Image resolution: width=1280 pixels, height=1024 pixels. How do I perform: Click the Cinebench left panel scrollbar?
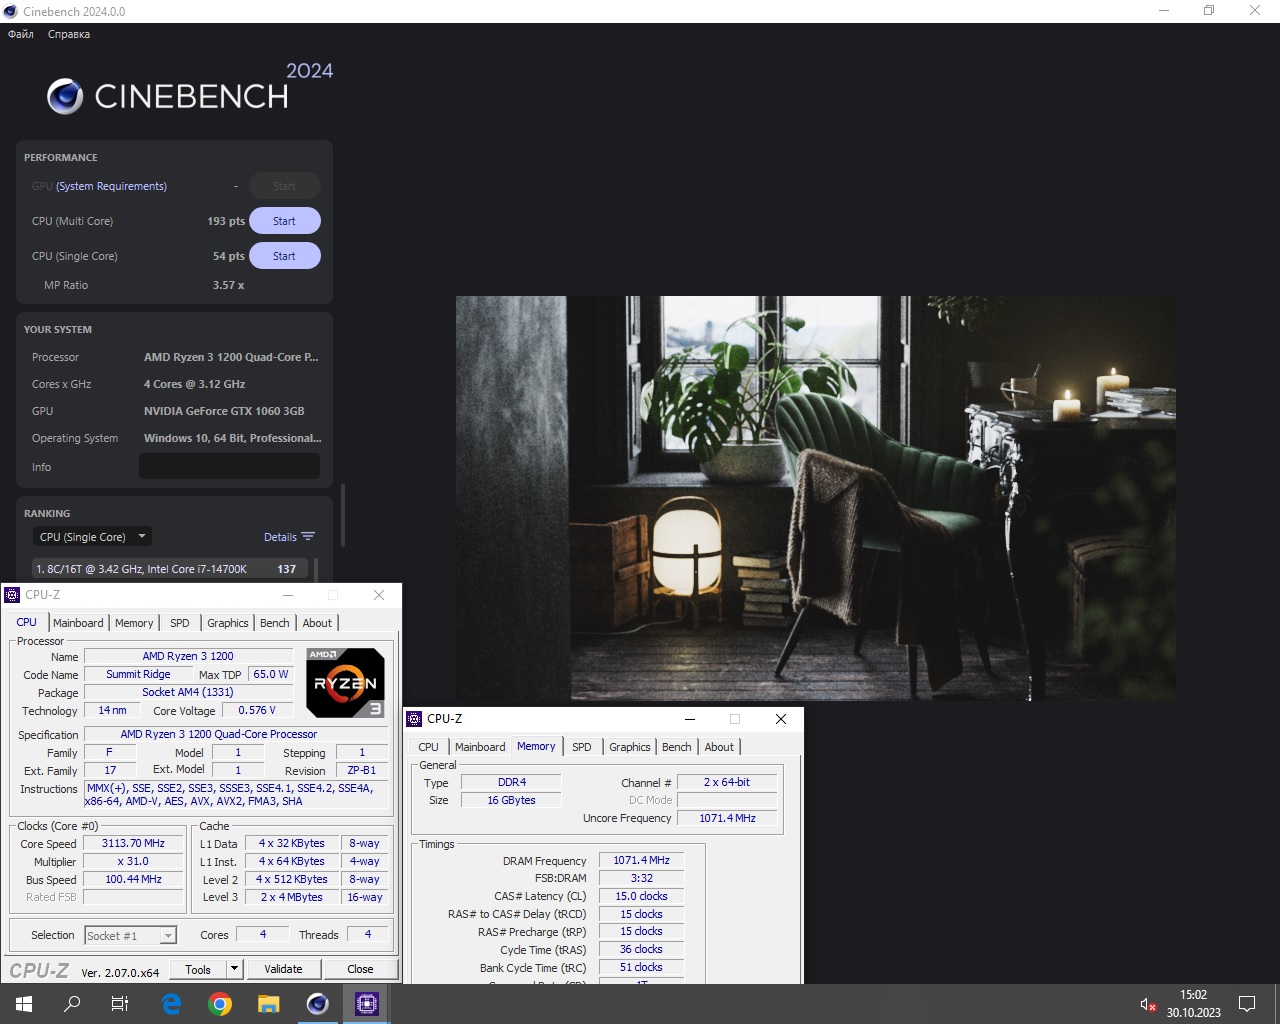(x=343, y=515)
